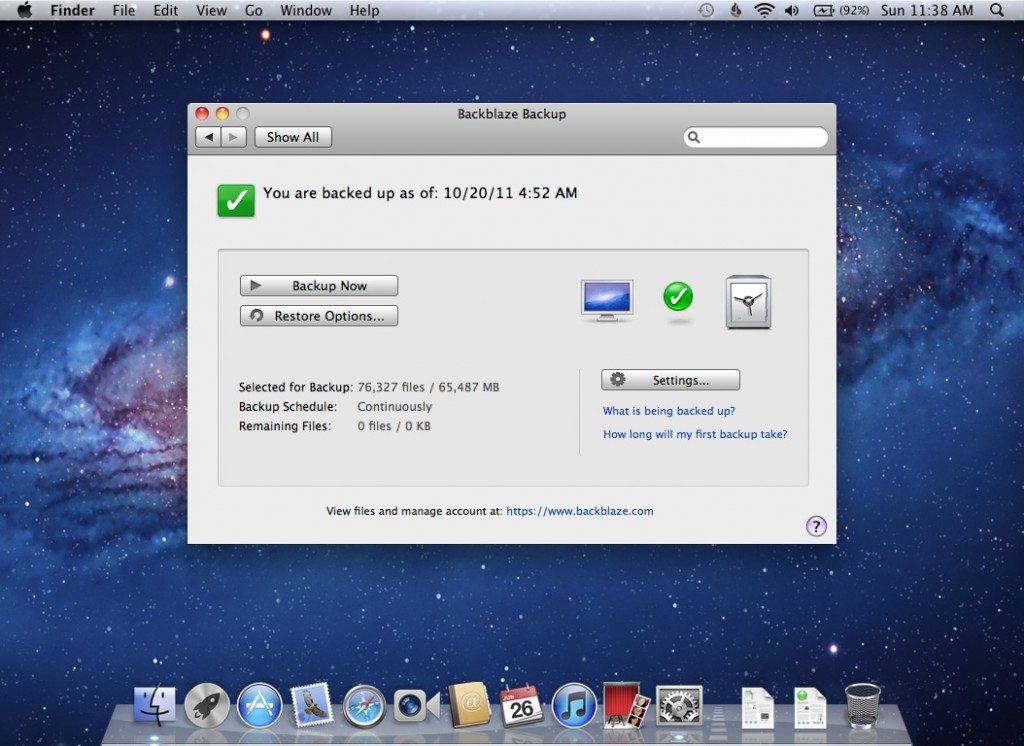Open Launchpad from the Dock

(207, 705)
